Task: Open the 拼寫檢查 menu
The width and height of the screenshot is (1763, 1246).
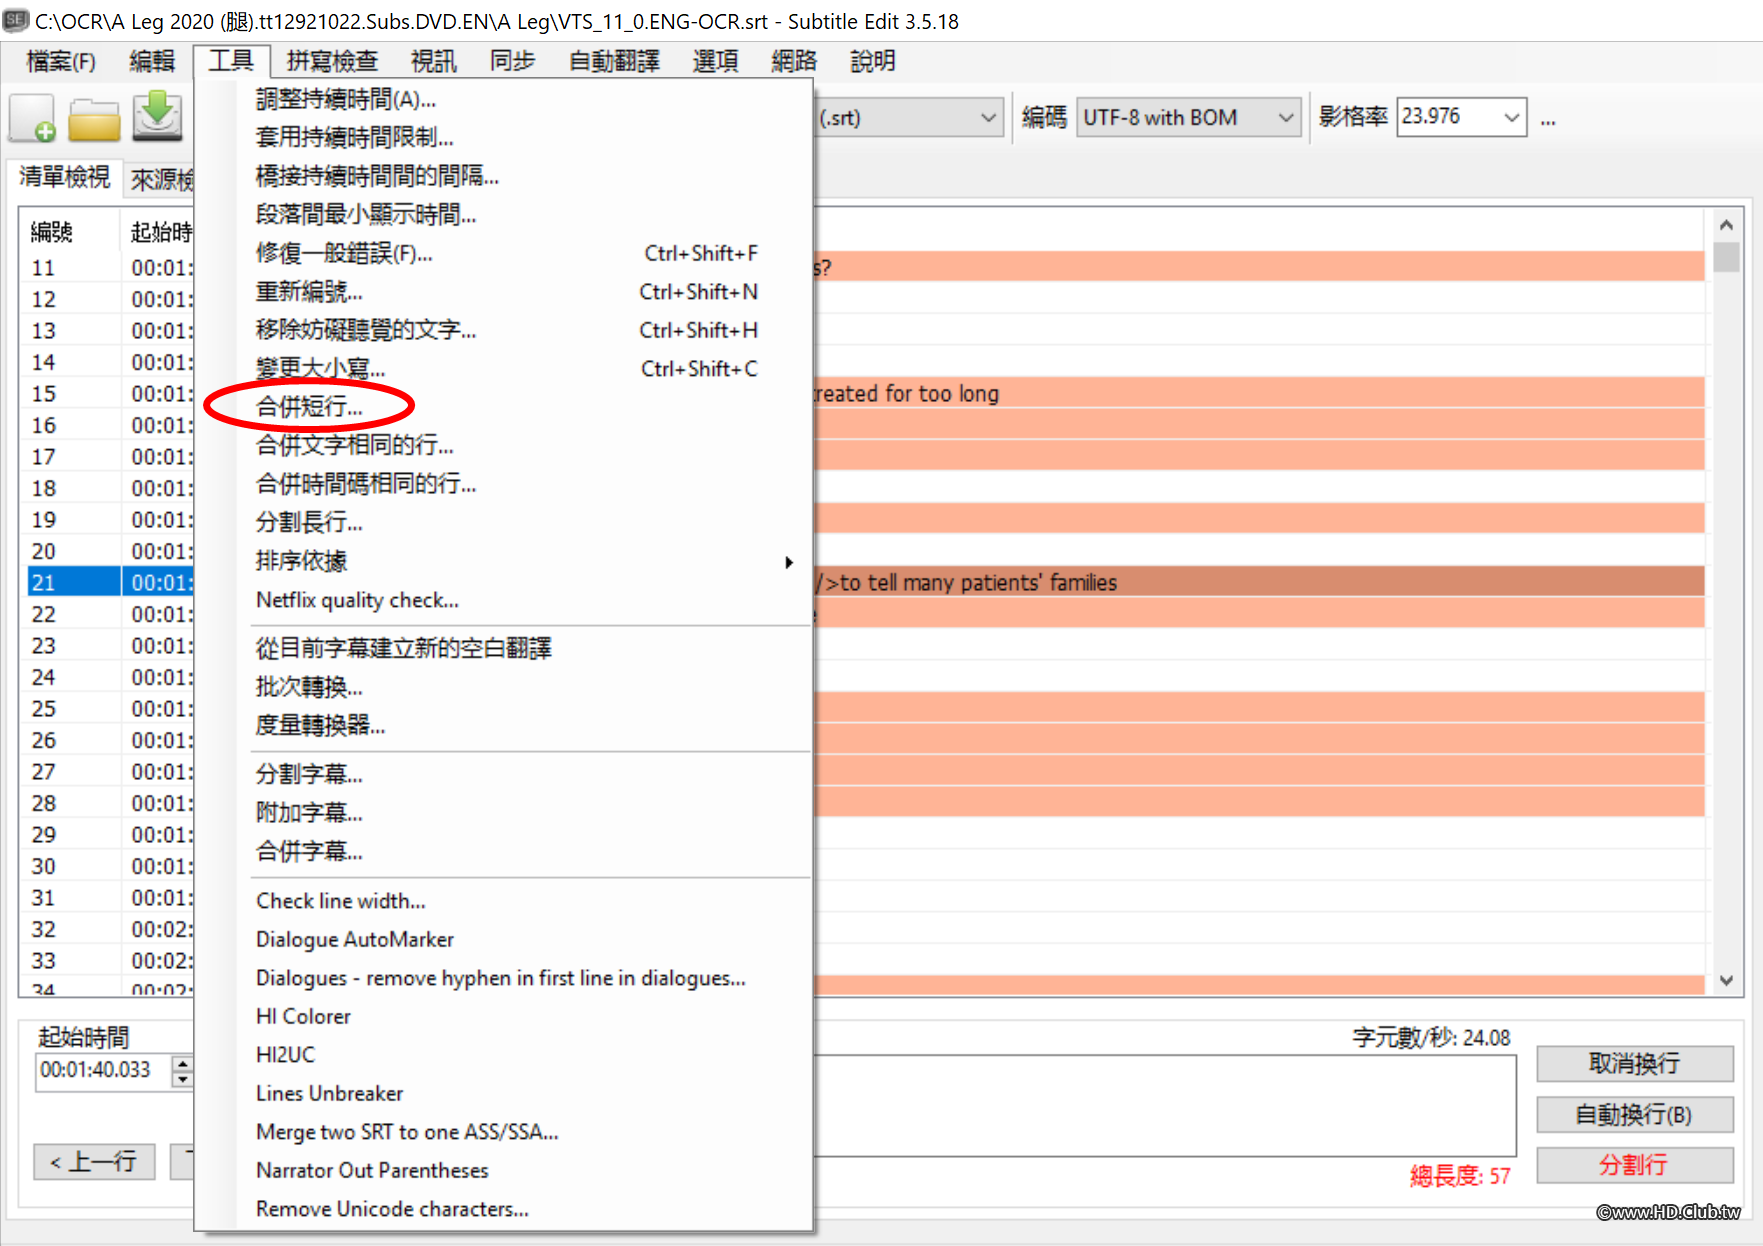Action: pos(332,61)
